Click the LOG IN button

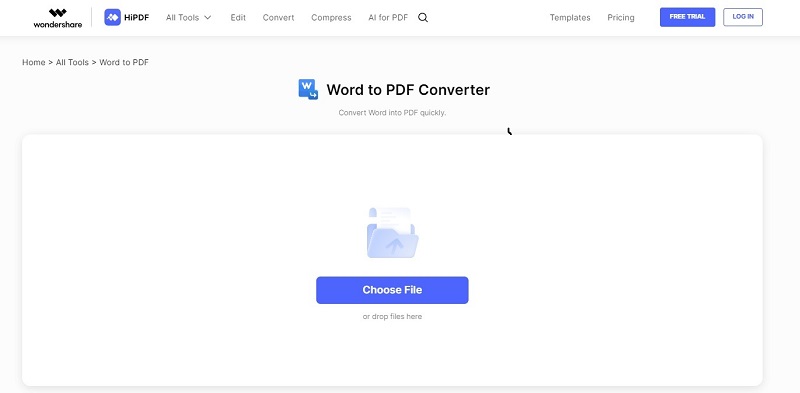coord(743,17)
